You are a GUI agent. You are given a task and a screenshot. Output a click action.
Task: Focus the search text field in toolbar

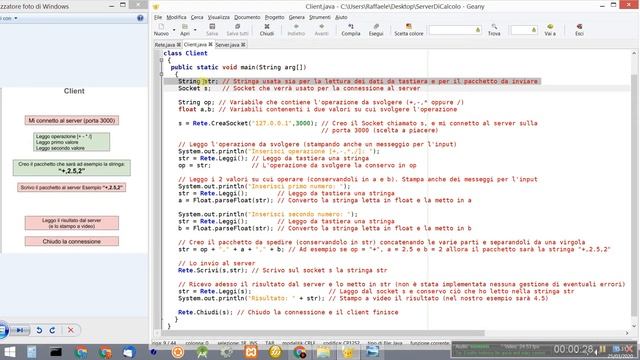455,30
